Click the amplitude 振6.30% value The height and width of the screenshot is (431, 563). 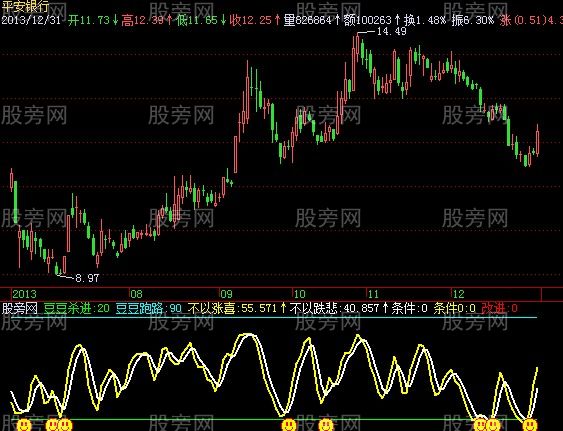click(473, 20)
